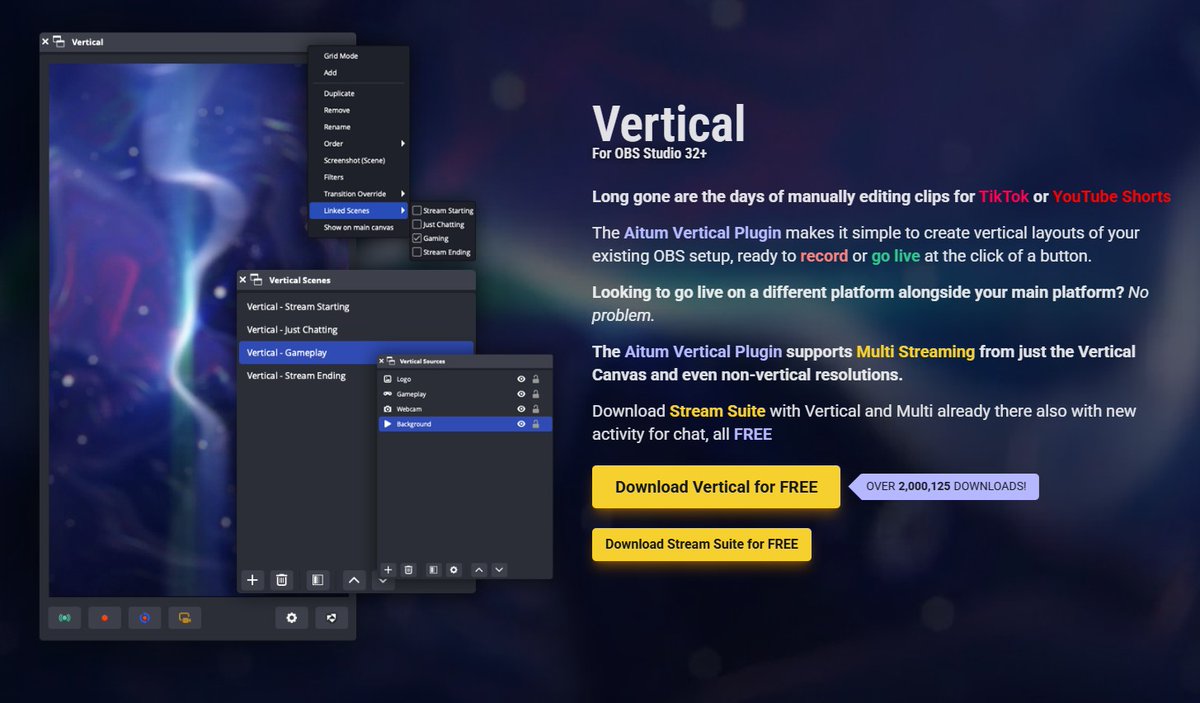Select Show on main canvas

pyautogui.click(x=358, y=228)
